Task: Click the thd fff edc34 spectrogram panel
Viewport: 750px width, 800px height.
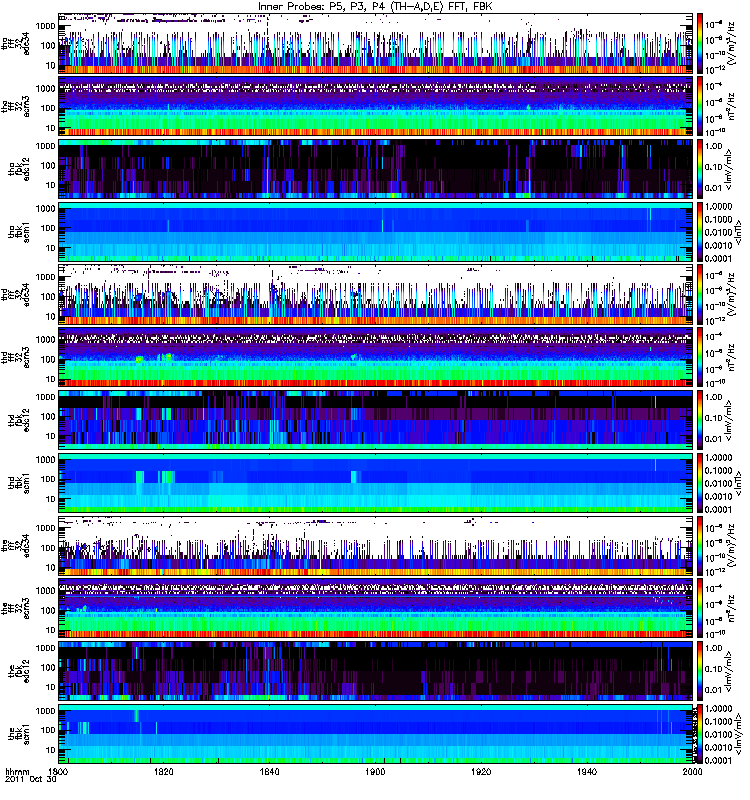Action: (x=376, y=294)
